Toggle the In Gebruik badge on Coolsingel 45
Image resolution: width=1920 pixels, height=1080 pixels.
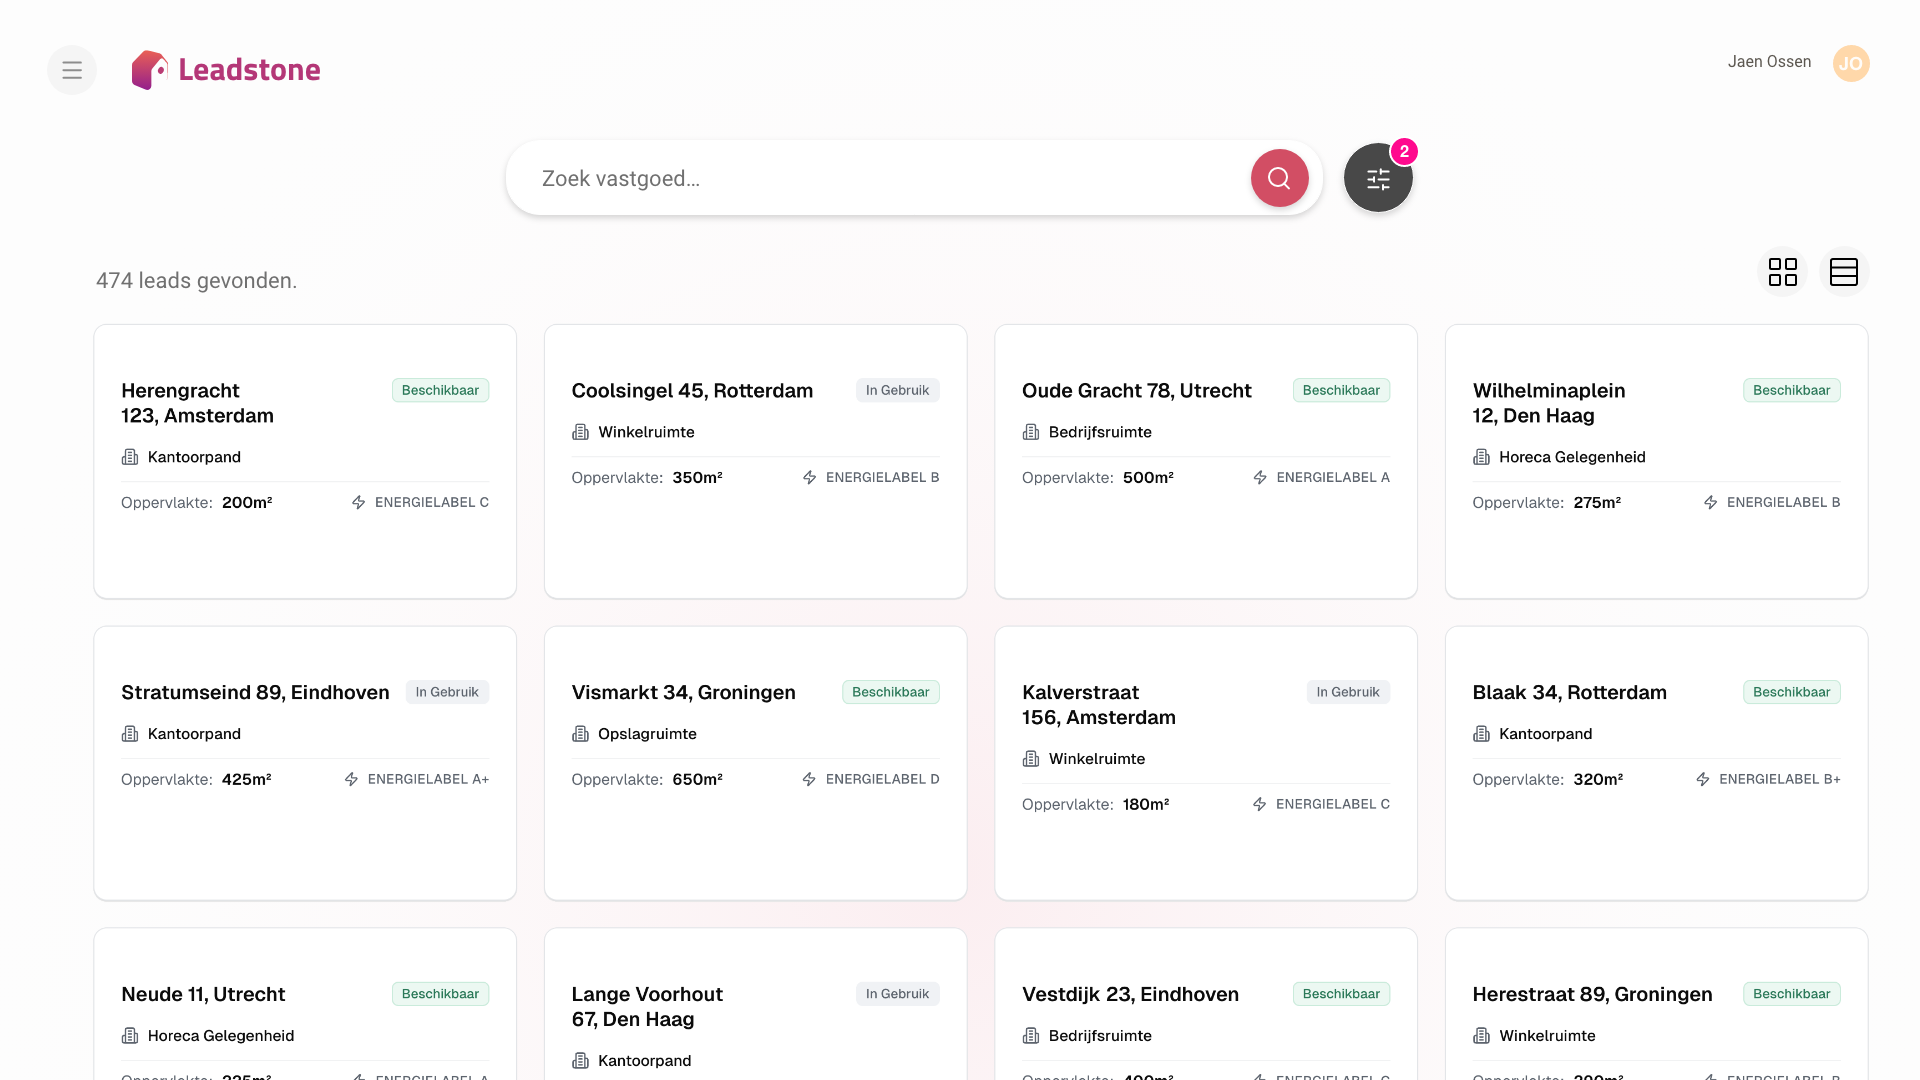click(897, 390)
